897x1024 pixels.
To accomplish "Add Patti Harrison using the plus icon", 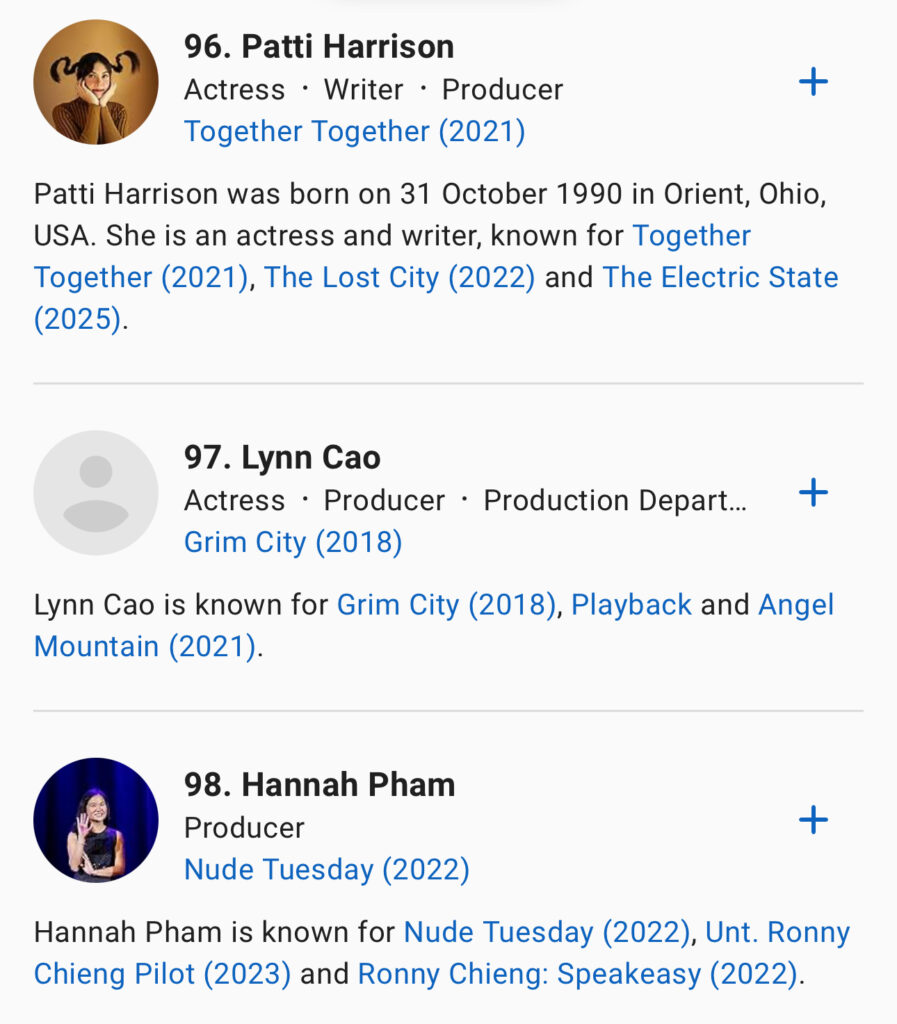I will 813,82.
